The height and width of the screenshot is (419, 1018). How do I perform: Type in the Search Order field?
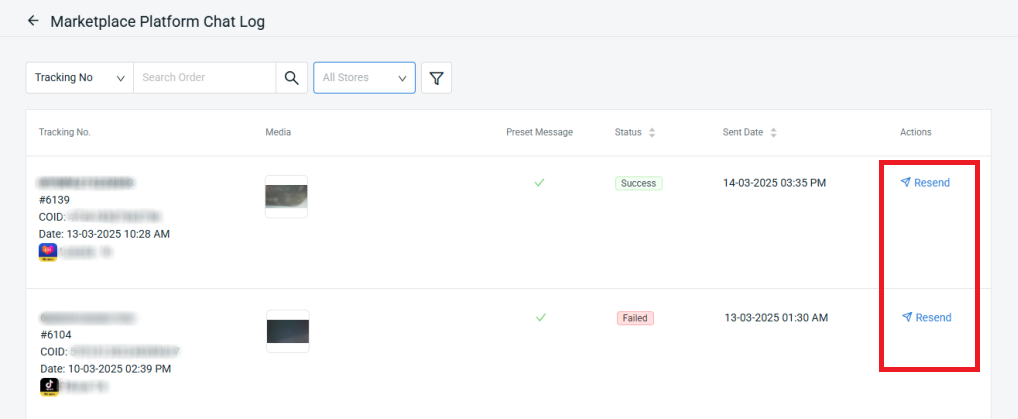204,78
